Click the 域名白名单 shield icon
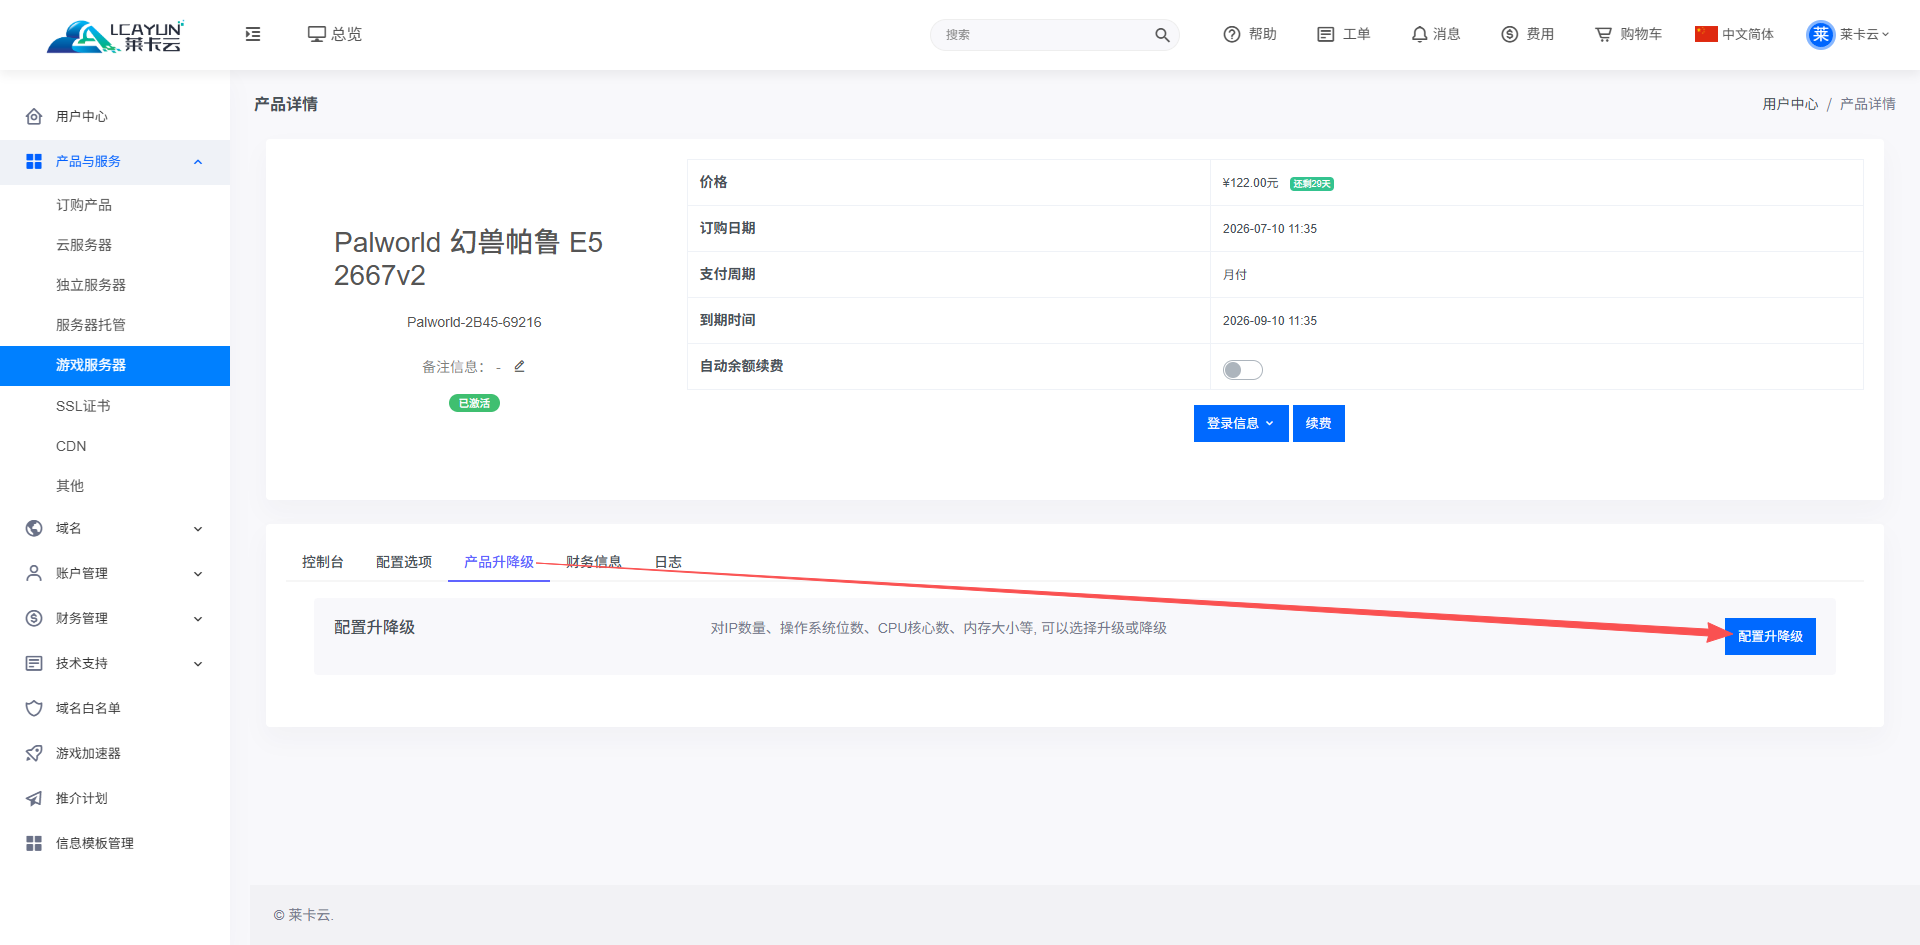 coord(34,708)
